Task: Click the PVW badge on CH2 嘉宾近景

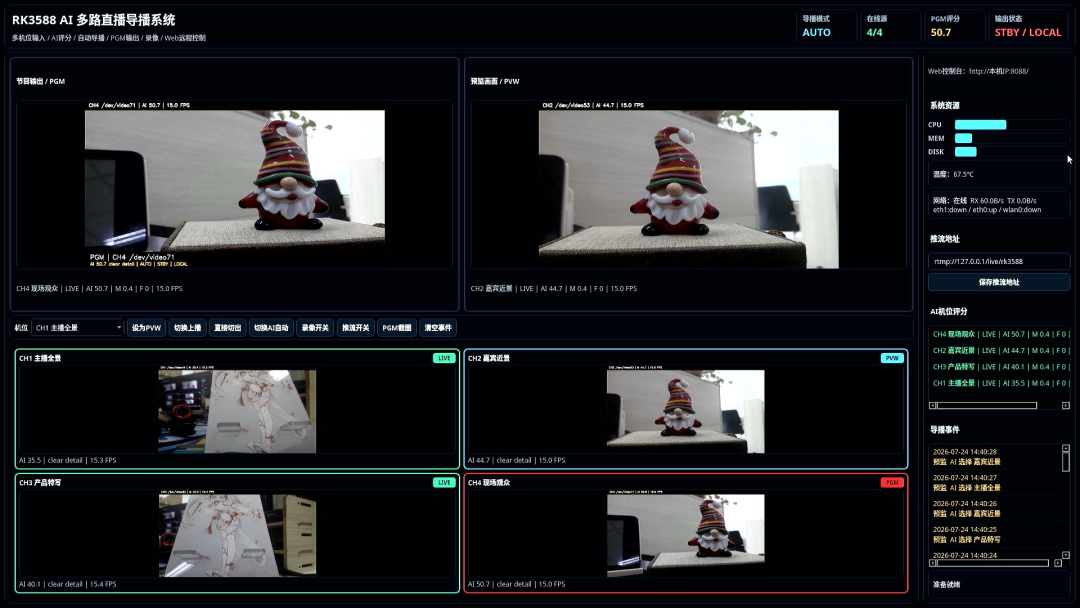Action: tap(892, 358)
